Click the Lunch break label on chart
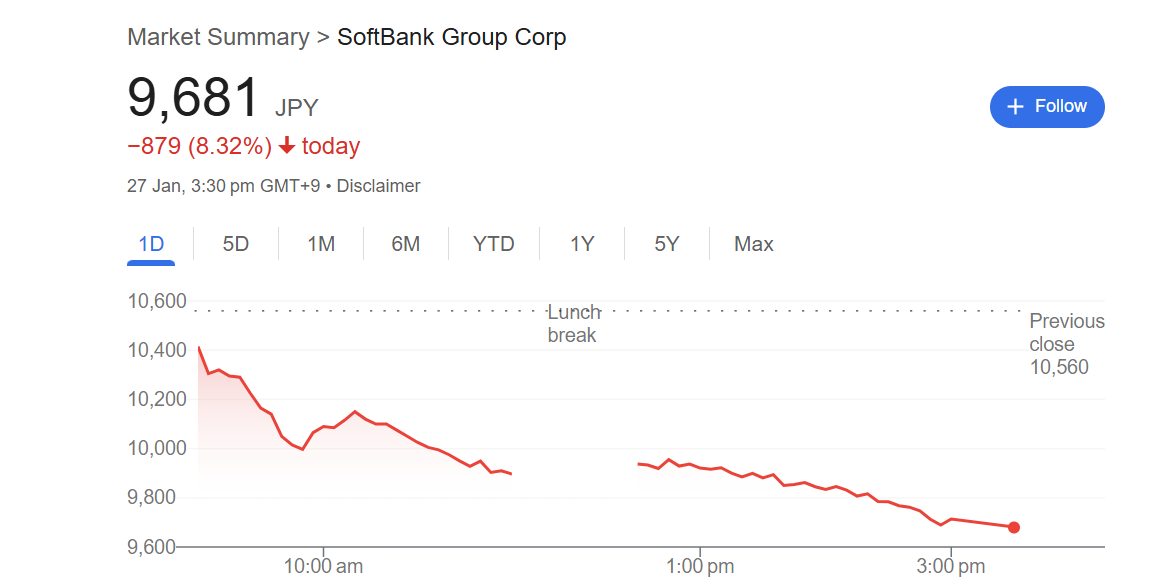Viewport: 1158px width, 586px height. (x=573, y=324)
